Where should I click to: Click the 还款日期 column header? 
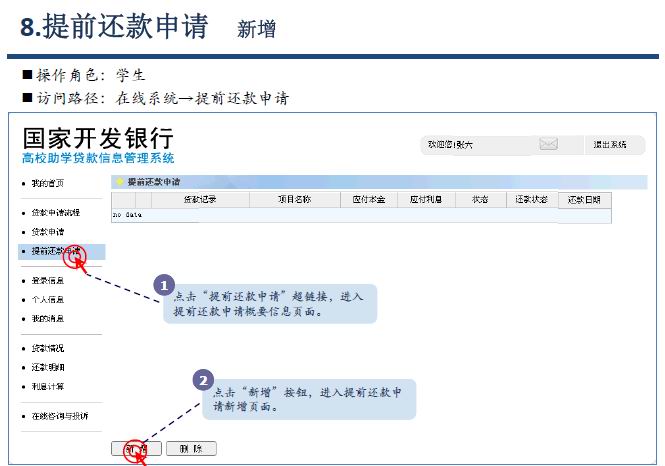584,199
